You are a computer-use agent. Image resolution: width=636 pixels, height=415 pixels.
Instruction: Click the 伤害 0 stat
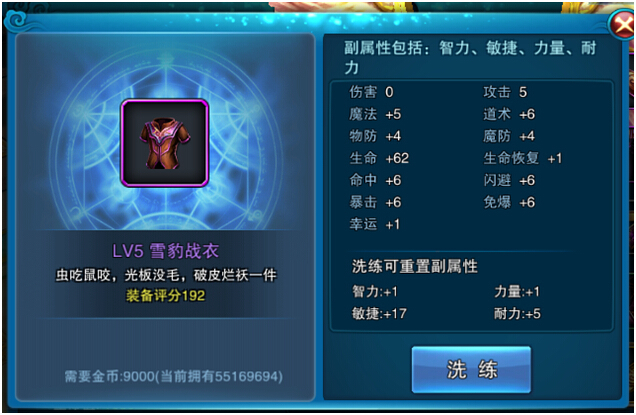371,92
